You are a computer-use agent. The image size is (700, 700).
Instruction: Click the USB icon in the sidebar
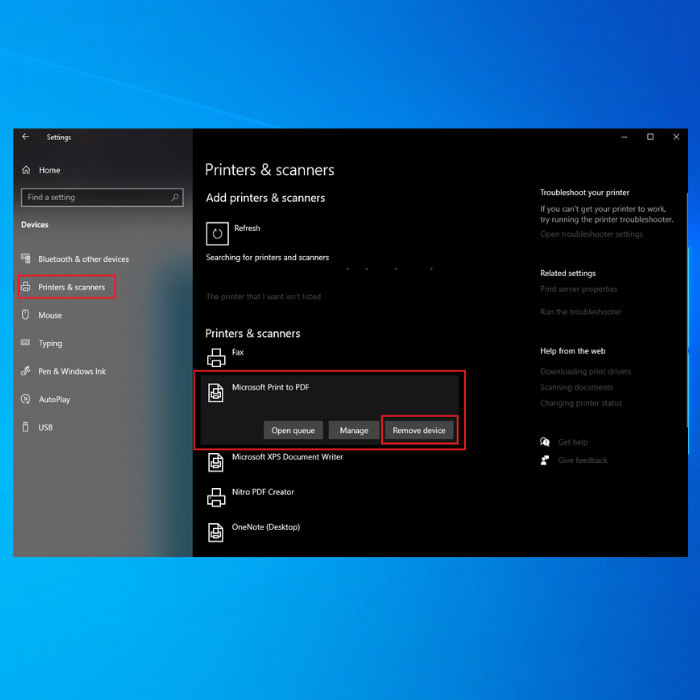[x=25, y=427]
